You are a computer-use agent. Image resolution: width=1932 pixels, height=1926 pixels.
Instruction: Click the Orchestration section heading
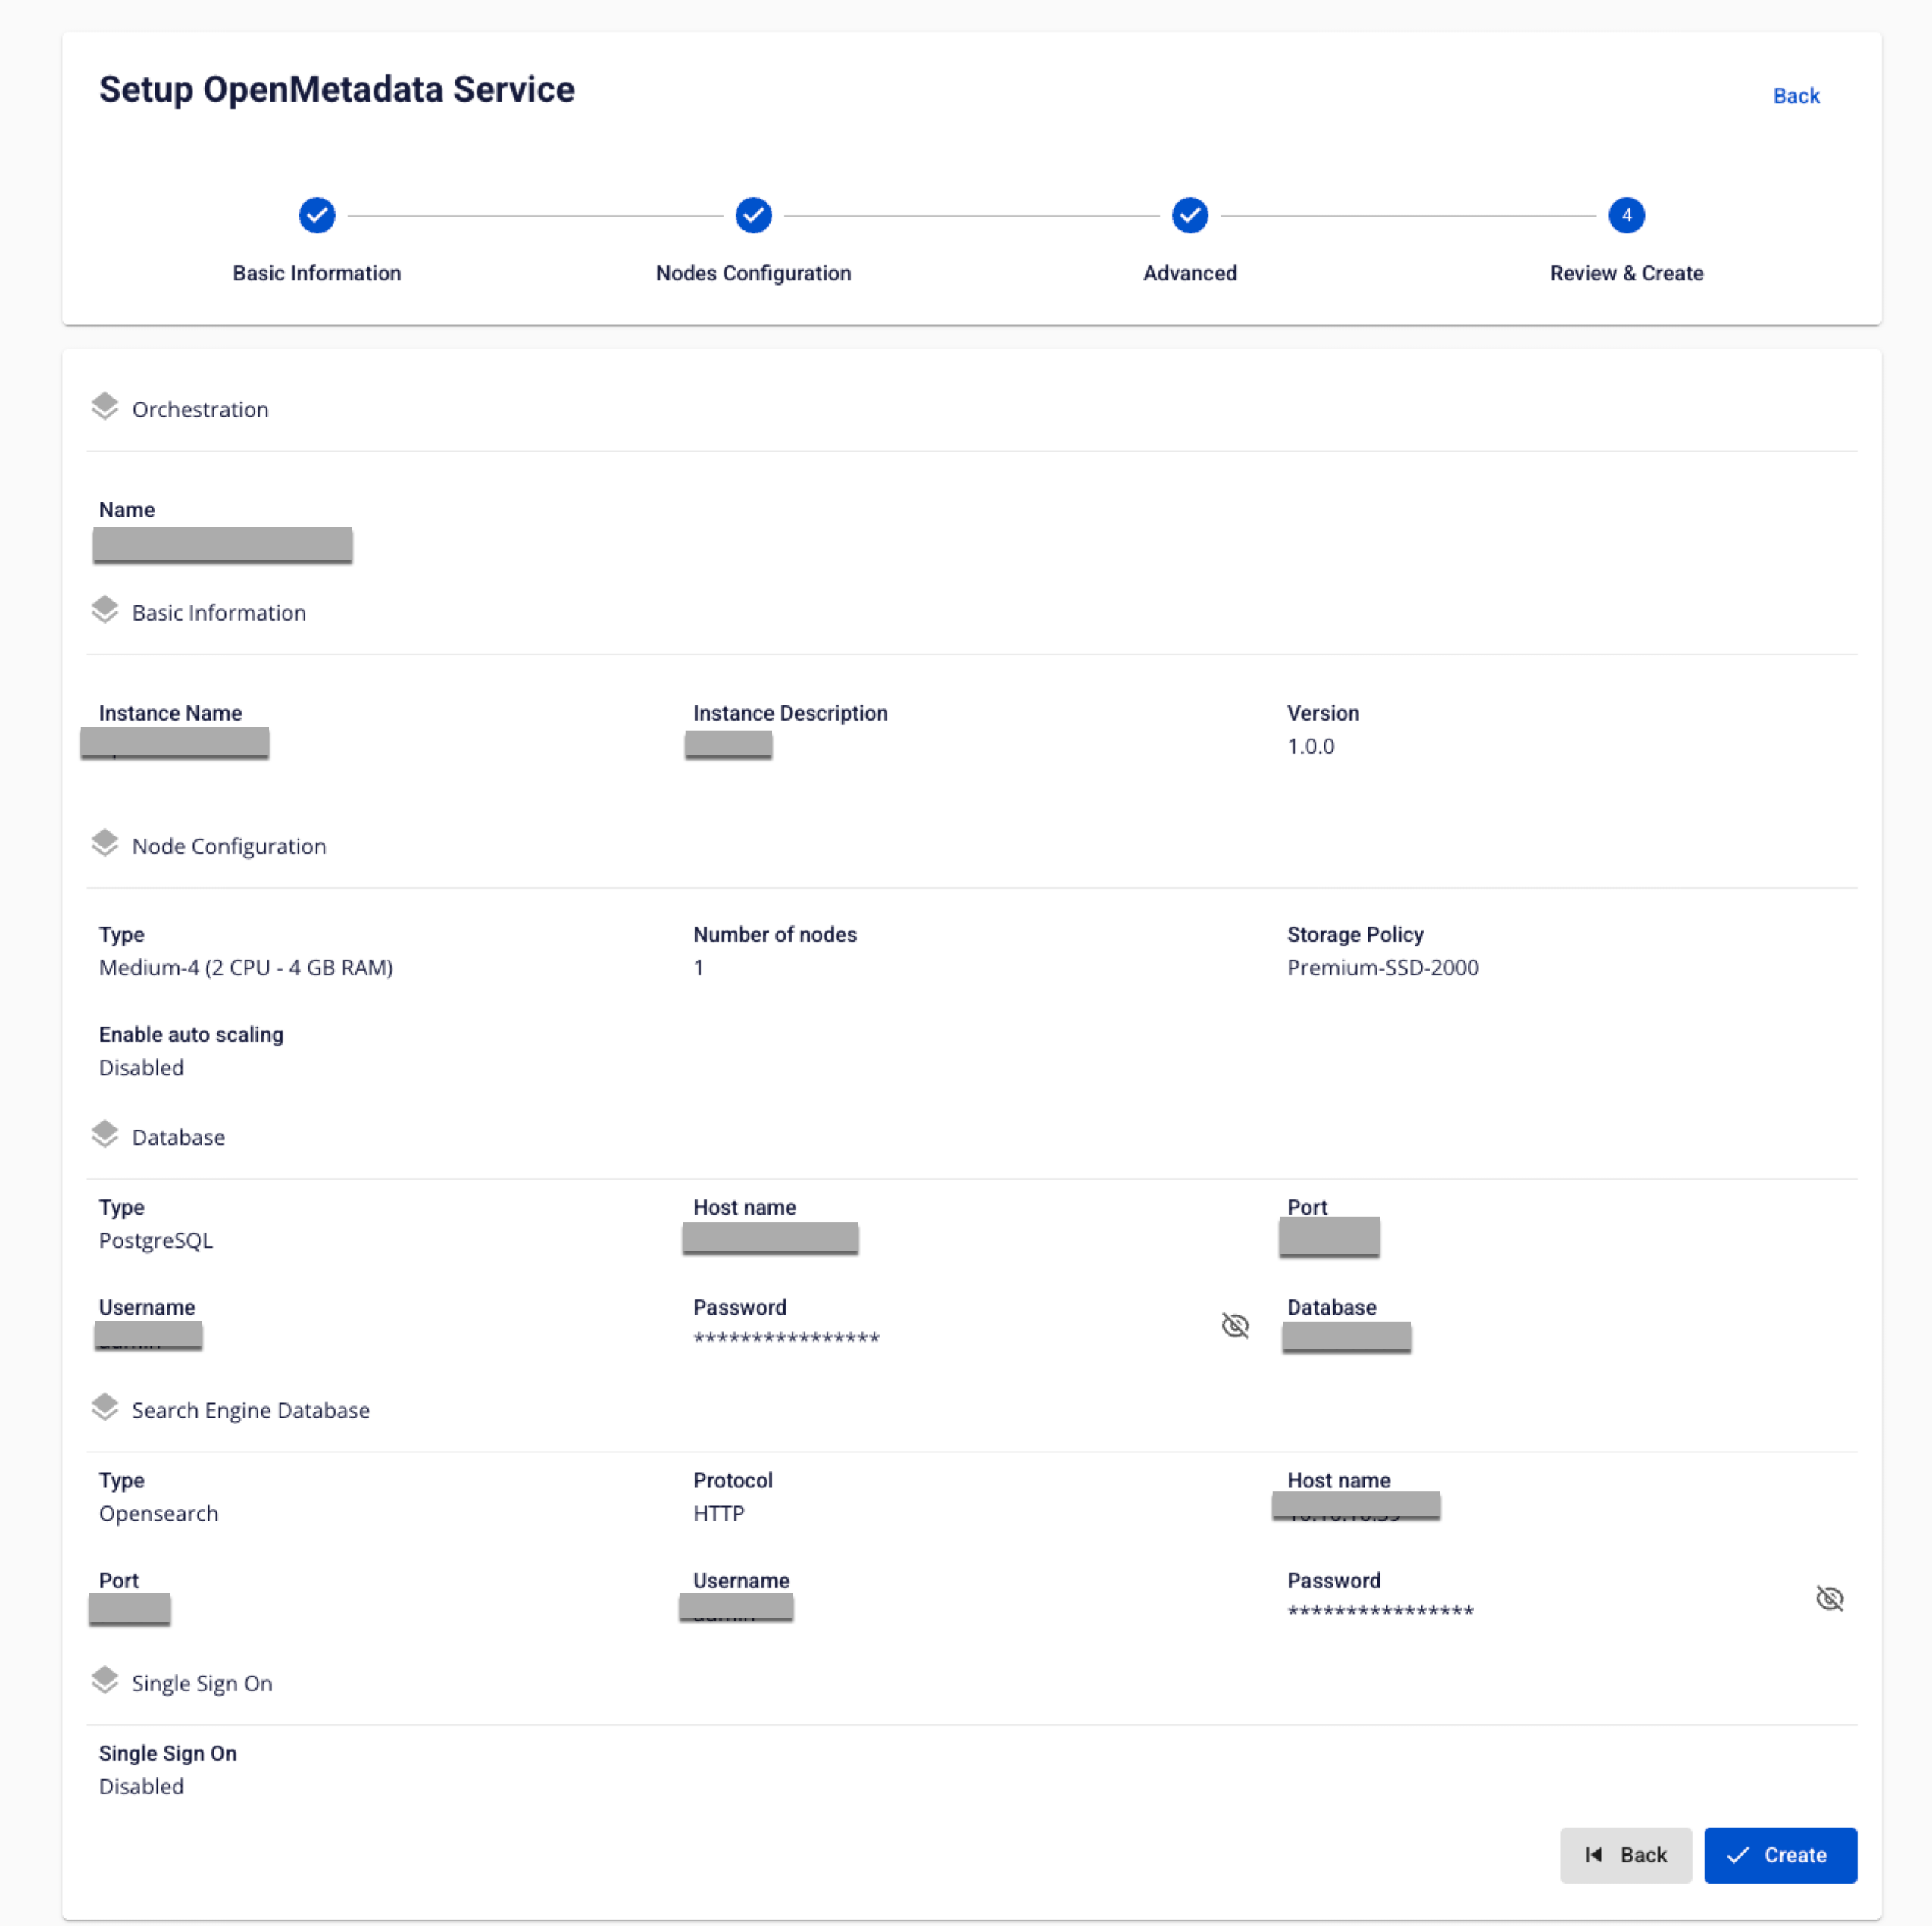pos(200,409)
